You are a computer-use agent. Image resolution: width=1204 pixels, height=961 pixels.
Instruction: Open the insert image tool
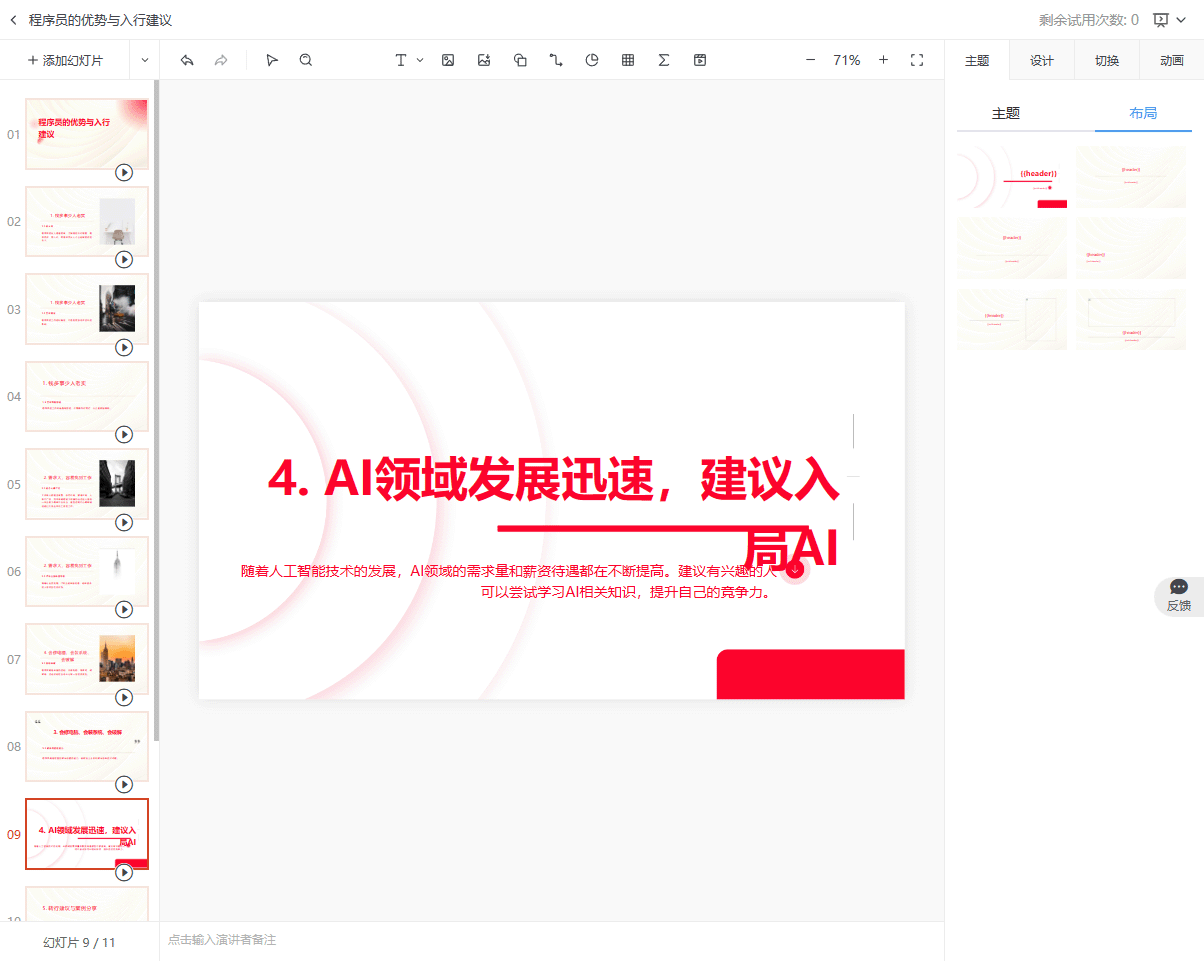coord(448,60)
